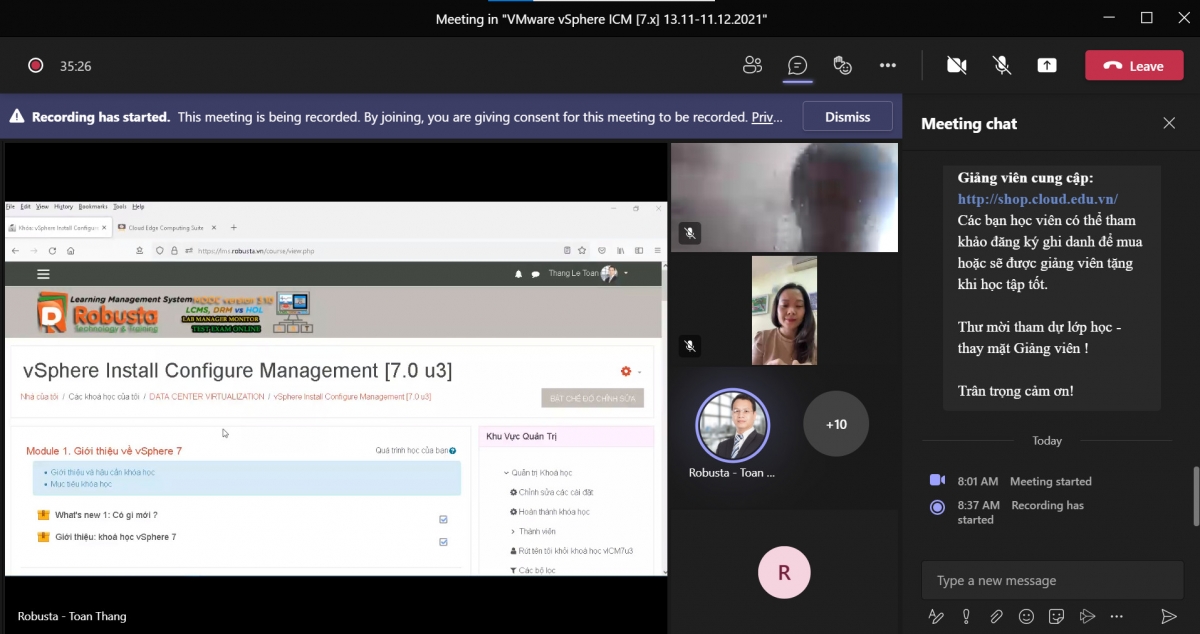
Task: Open a new browser tab with plus
Action: [234, 228]
